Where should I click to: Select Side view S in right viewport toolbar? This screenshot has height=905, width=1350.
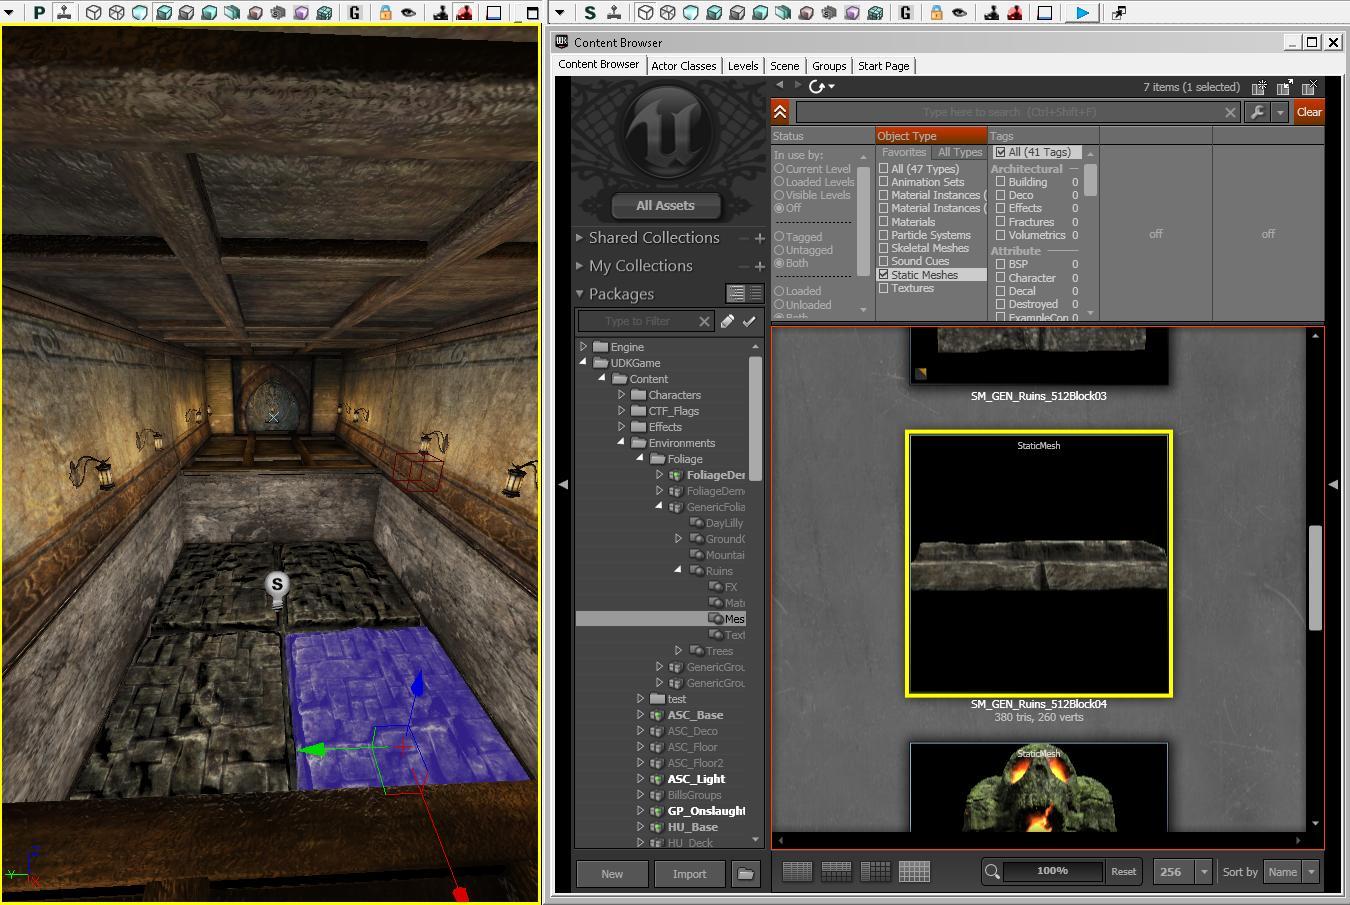[590, 13]
